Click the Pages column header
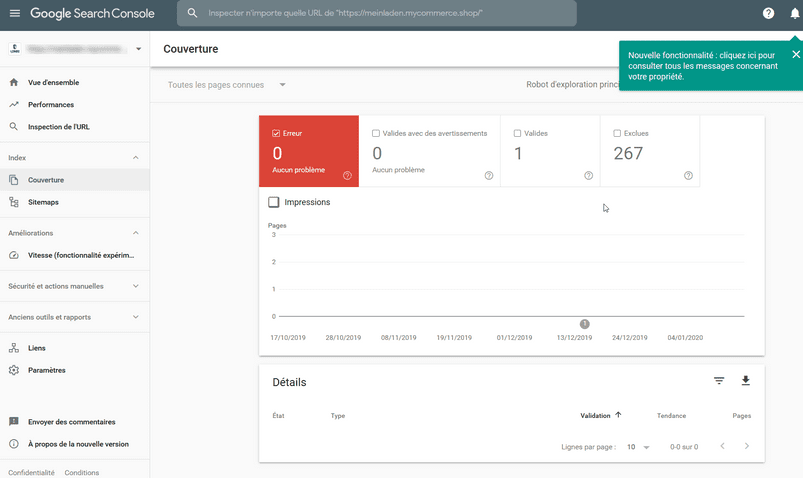 [x=742, y=415]
